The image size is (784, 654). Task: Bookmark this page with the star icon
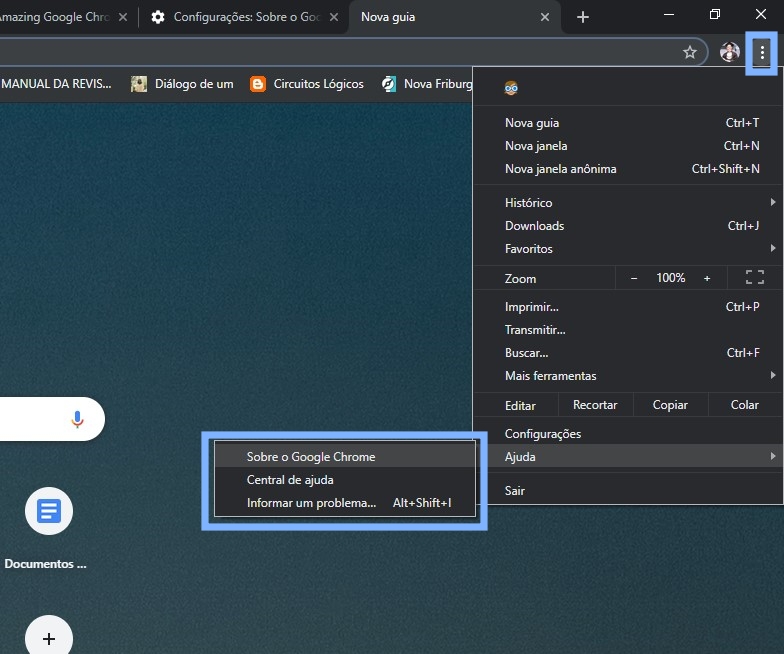(690, 52)
